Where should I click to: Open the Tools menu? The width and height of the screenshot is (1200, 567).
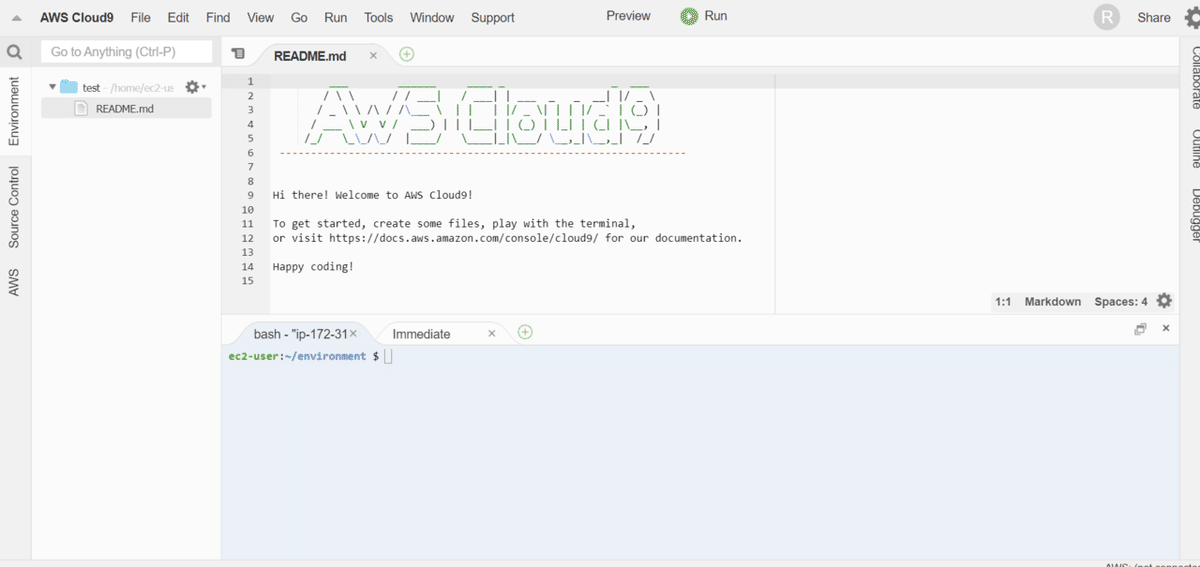pyautogui.click(x=379, y=17)
